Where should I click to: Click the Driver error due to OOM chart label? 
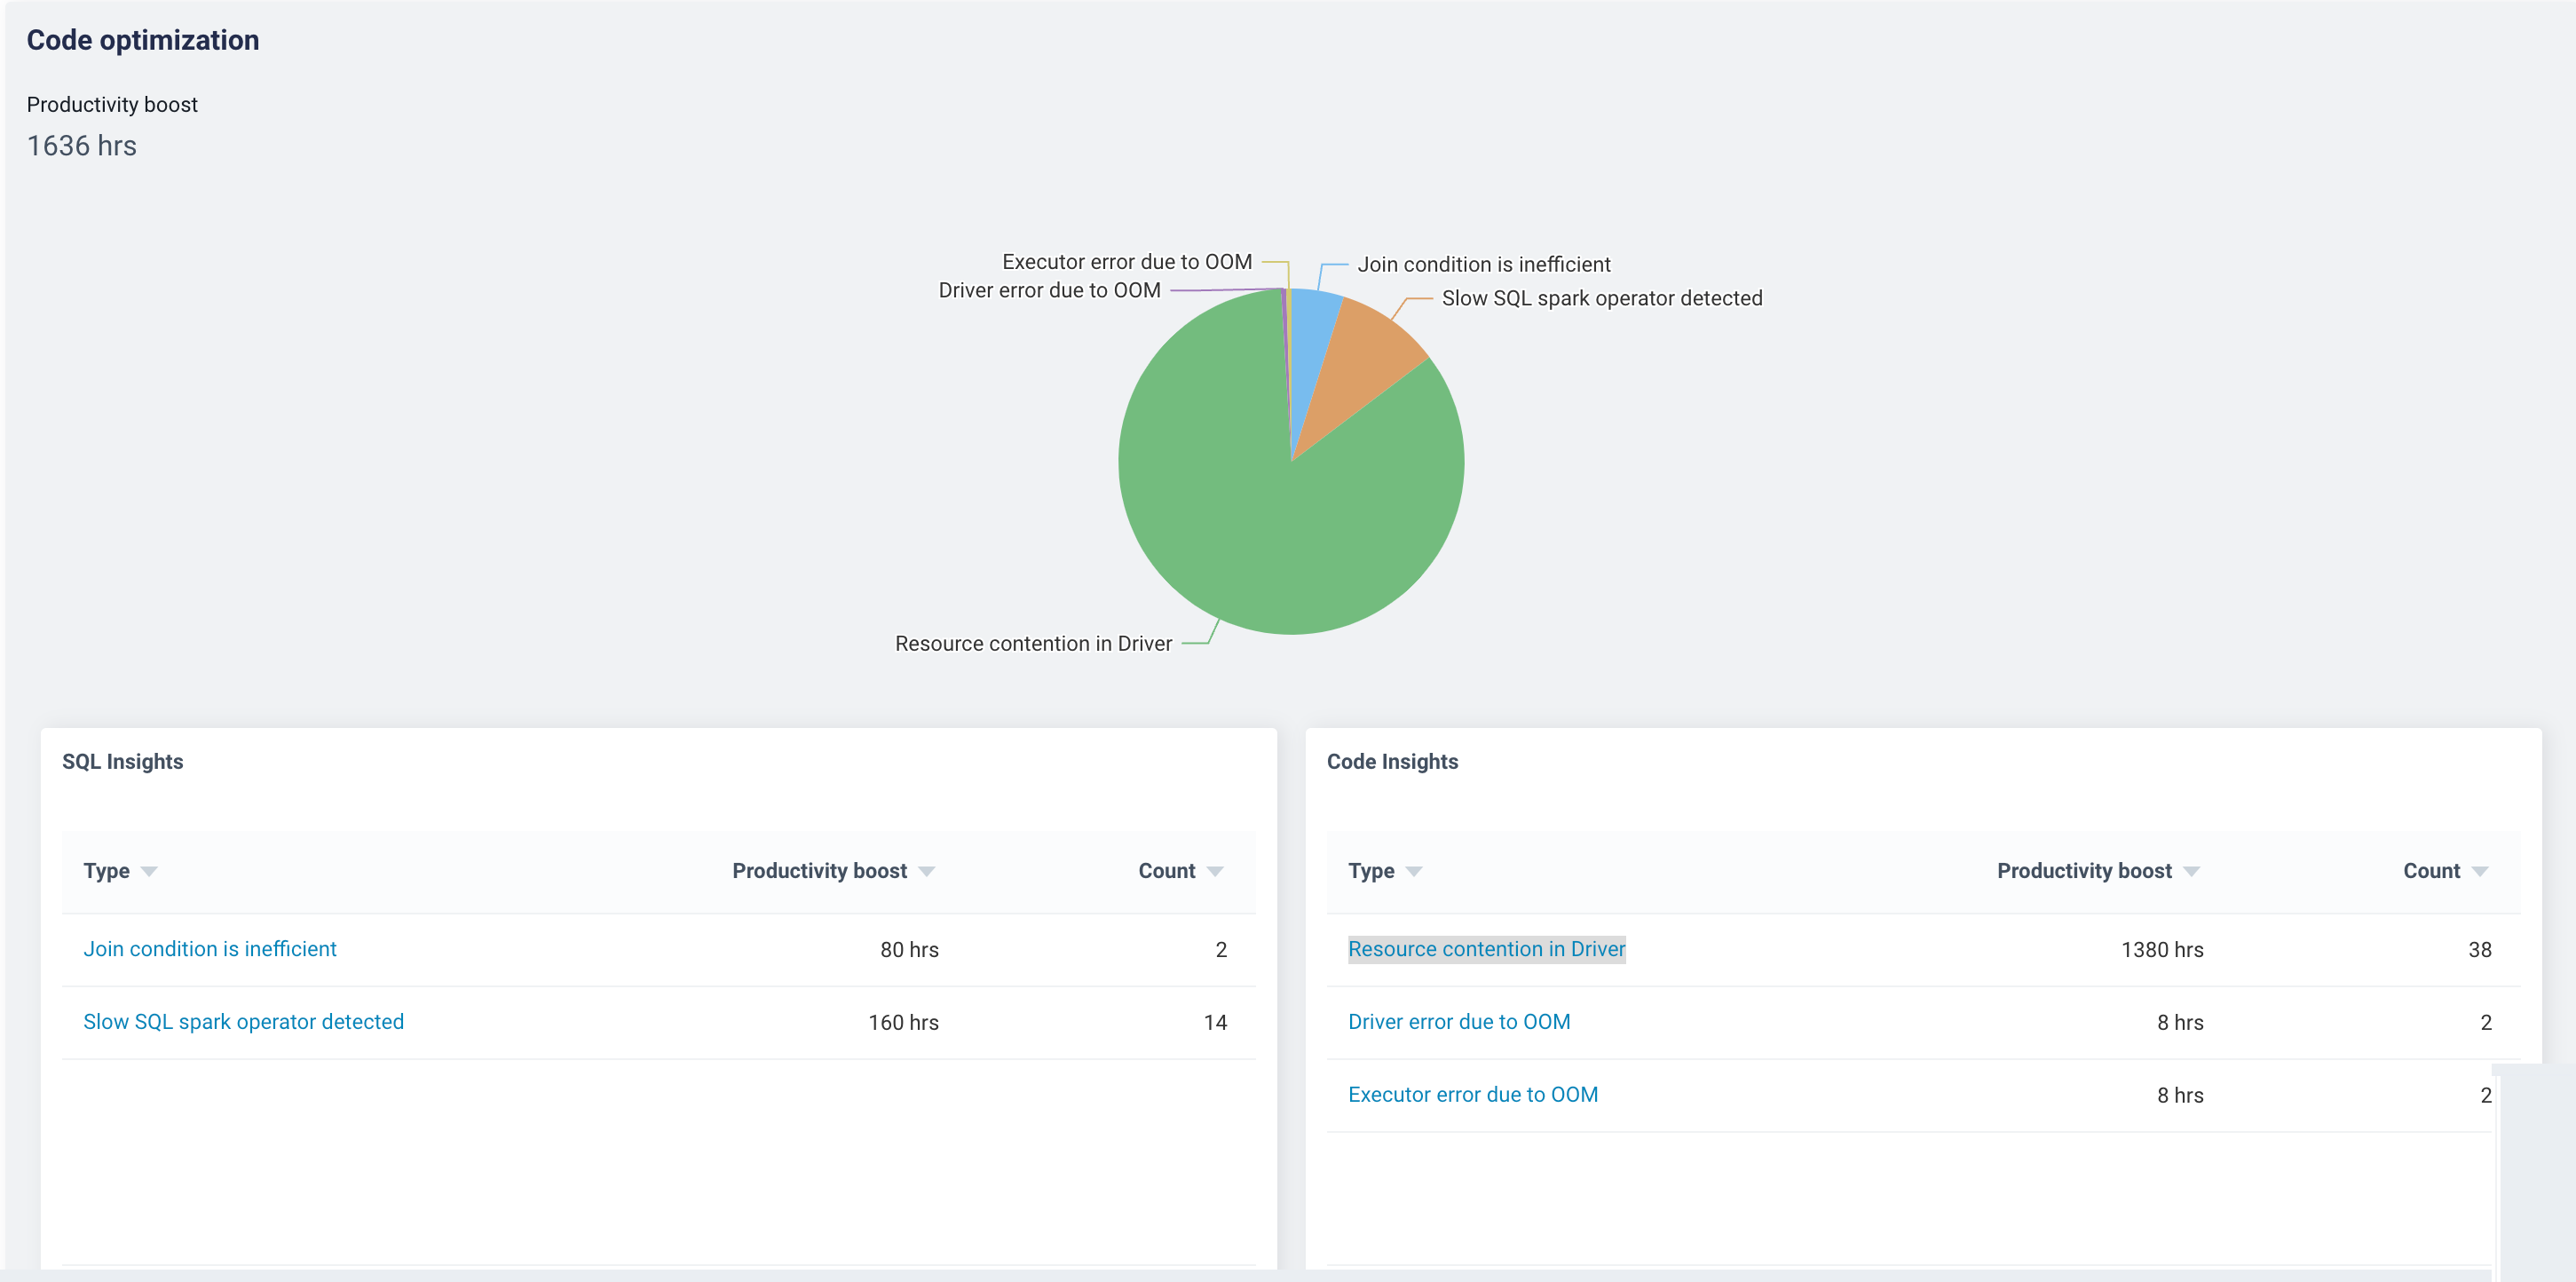tap(1050, 290)
